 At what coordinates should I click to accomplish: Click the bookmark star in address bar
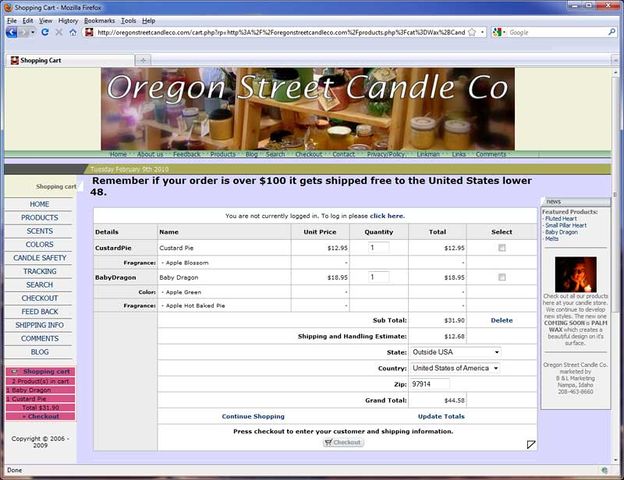coord(471,32)
